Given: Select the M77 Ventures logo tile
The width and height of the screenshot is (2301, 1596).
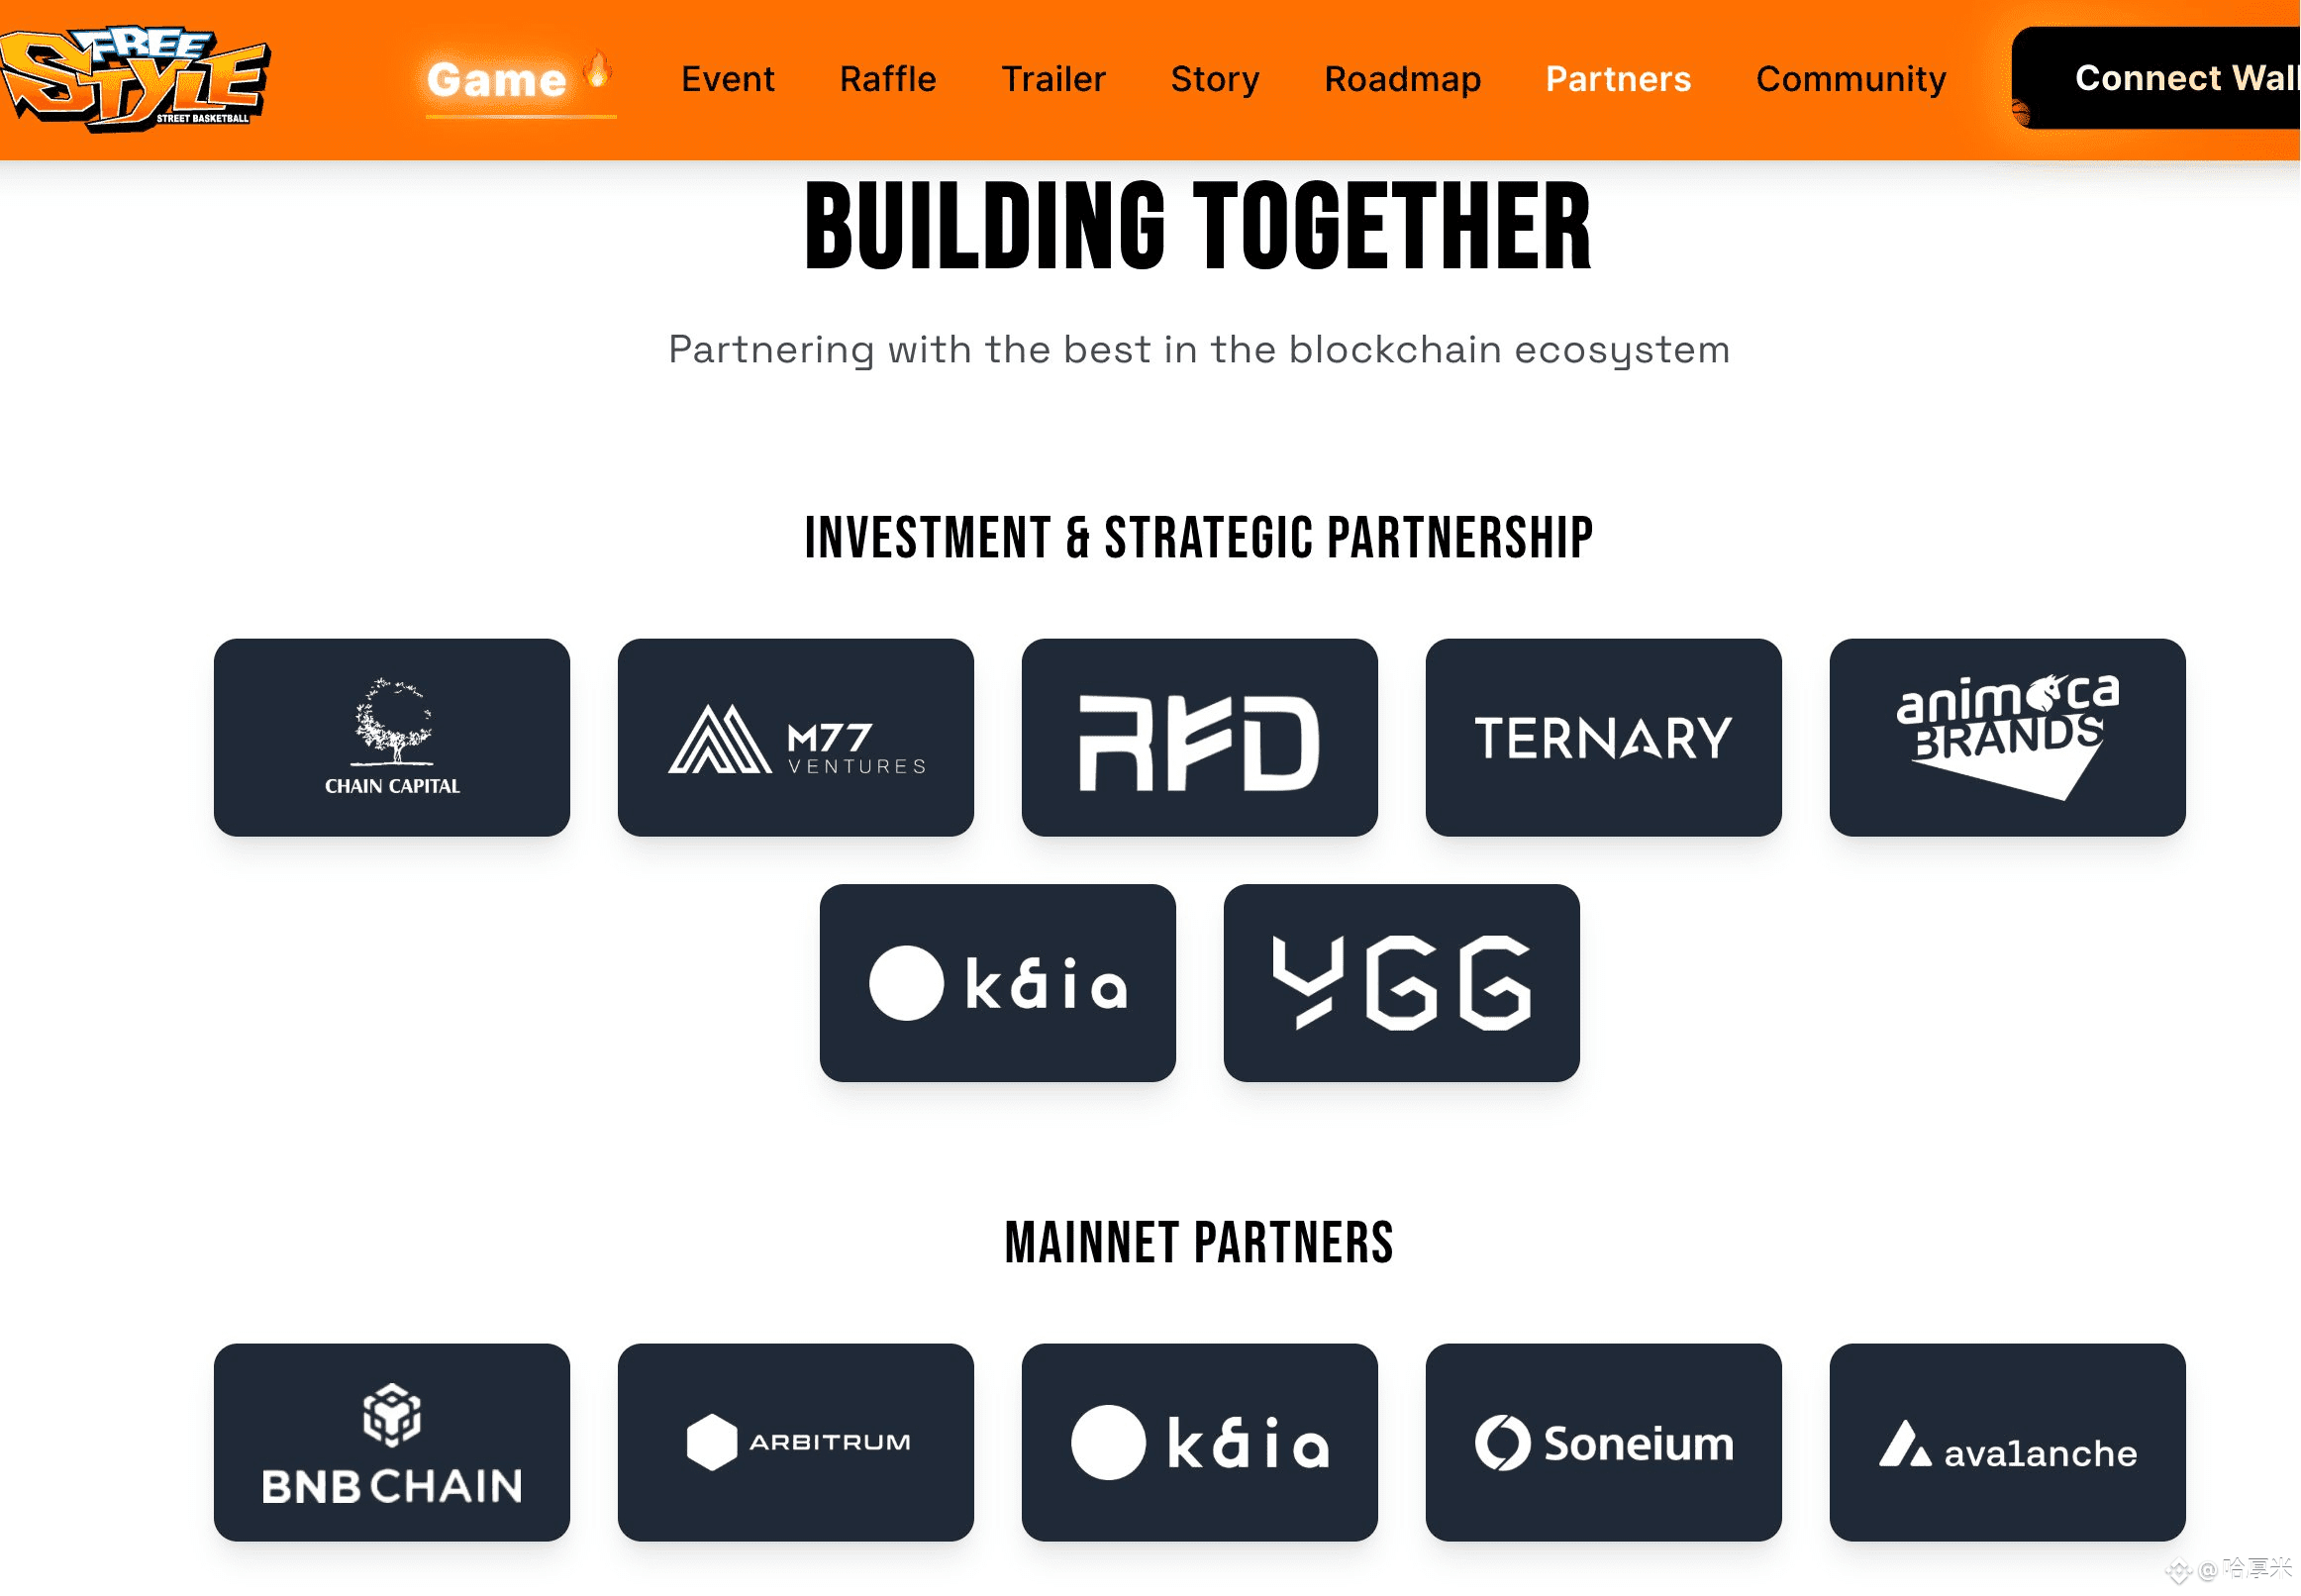Looking at the screenshot, I should coord(796,738).
